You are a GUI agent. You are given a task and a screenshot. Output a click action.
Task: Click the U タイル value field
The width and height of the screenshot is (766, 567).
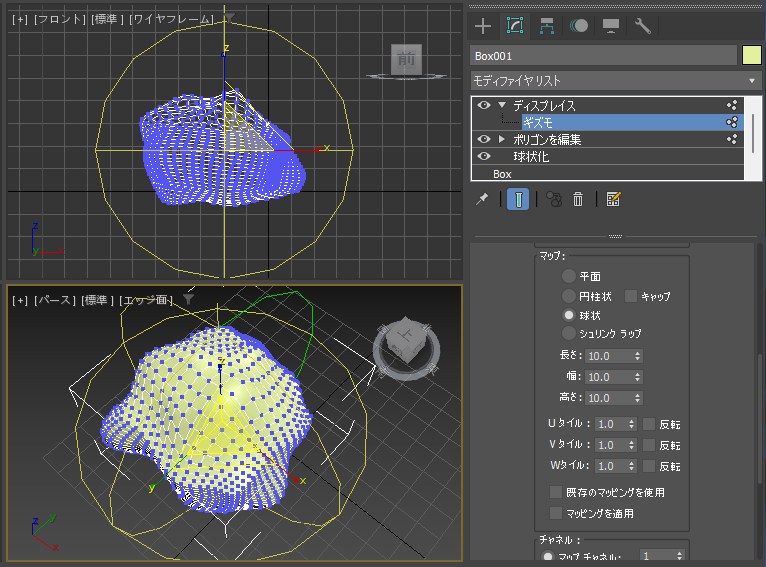(x=611, y=424)
